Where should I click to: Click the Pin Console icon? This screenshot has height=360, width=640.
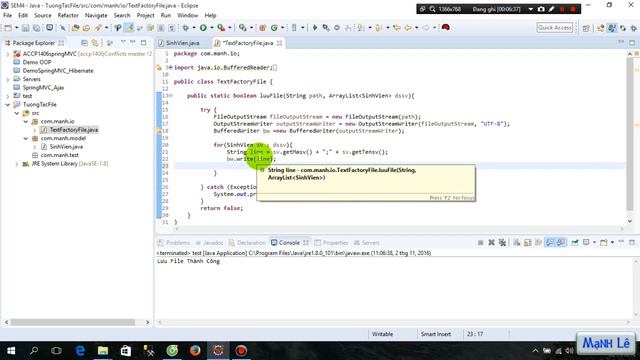tap(575, 242)
